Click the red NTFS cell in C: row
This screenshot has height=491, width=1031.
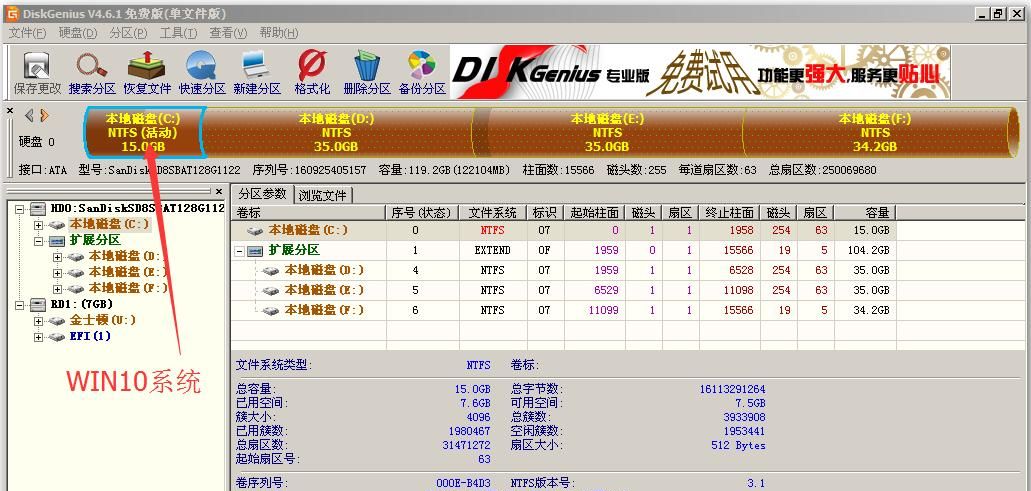[492, 231]
